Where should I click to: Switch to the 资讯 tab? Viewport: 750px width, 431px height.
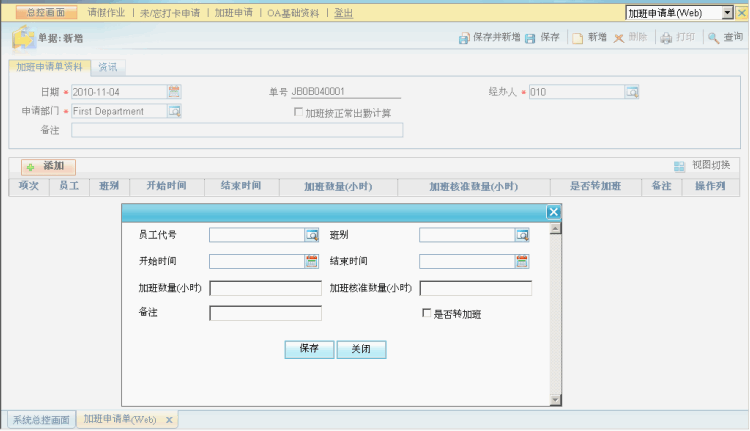[x=108, y=67]
